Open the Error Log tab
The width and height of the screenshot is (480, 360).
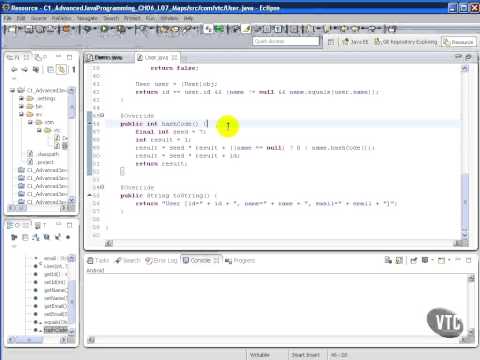(x=161, y=260)
